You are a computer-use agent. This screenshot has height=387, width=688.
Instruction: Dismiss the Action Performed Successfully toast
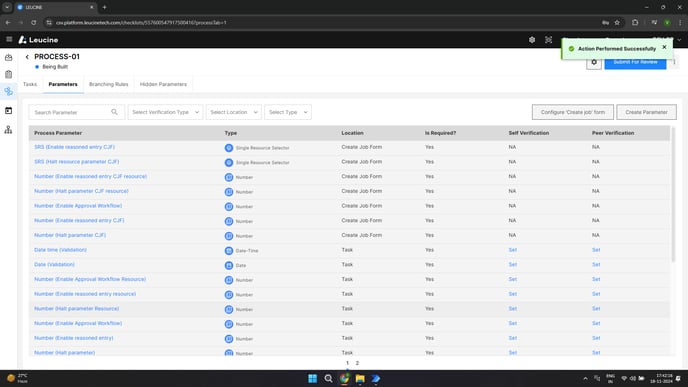[664, 47]
